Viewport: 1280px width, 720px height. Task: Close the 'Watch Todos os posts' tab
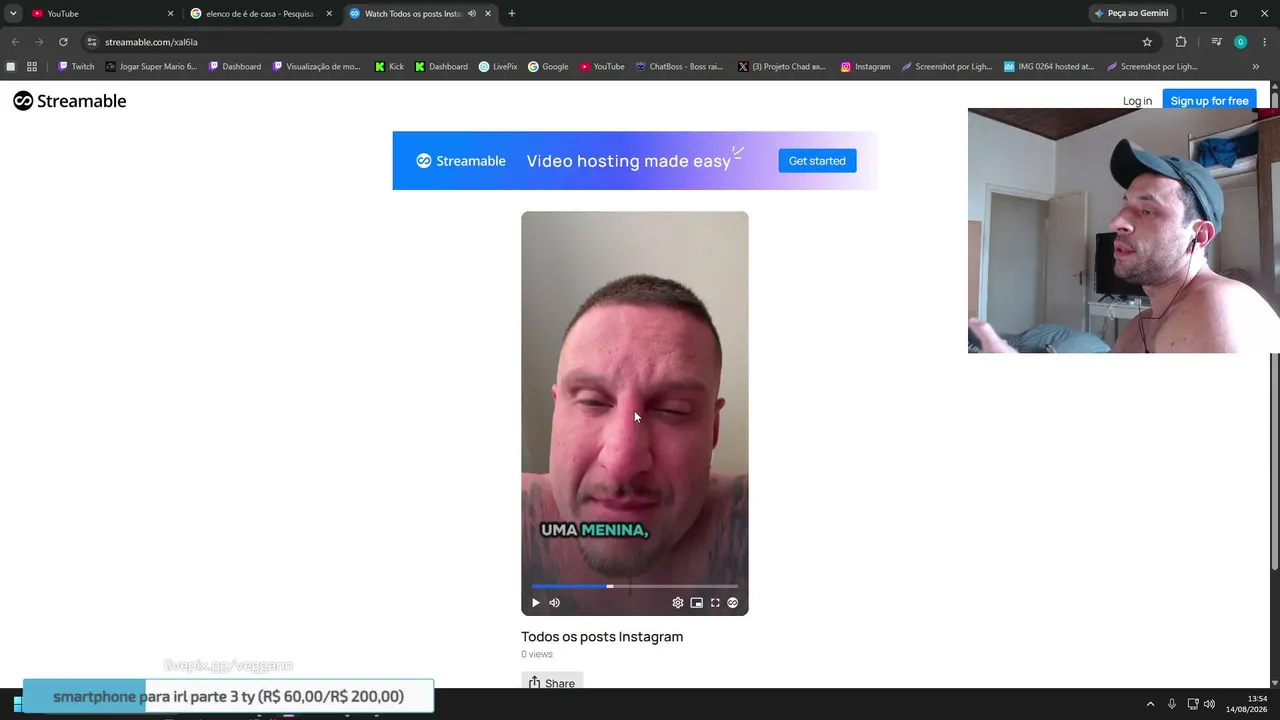coord(488,14)
